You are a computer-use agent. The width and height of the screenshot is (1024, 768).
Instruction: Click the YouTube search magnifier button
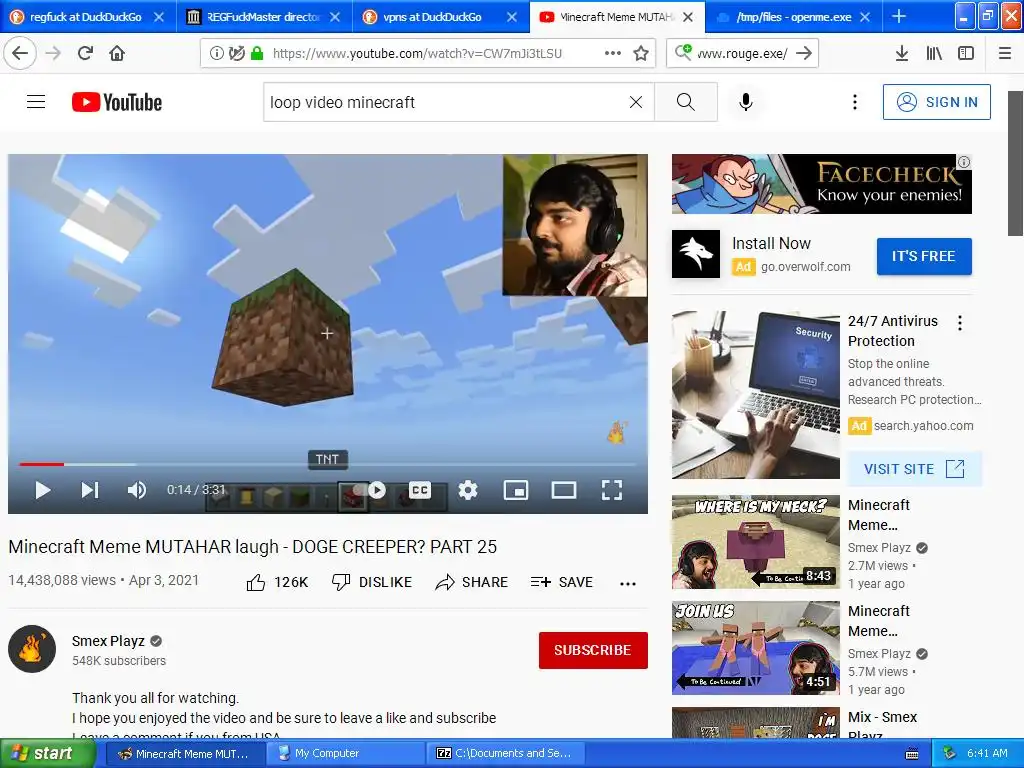pyautogui.click(x=686, y=102)
